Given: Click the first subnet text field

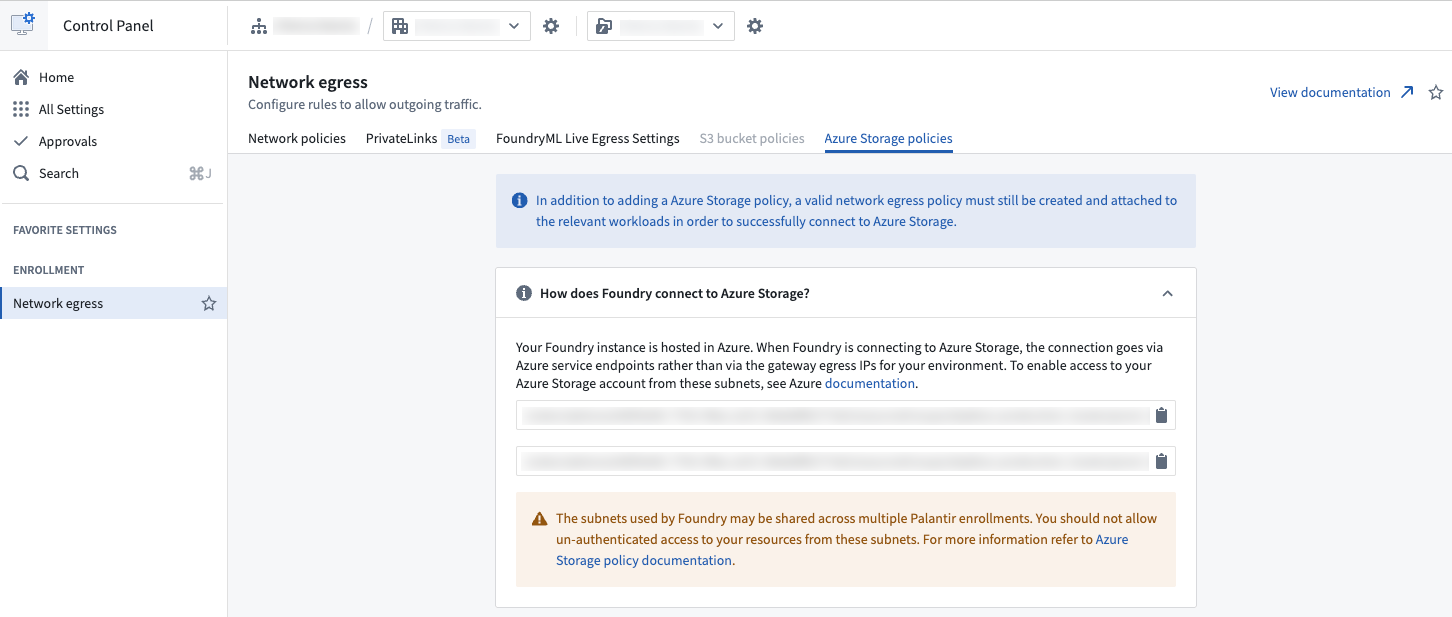Looking at the screenshot, I should tap(846, 415).
